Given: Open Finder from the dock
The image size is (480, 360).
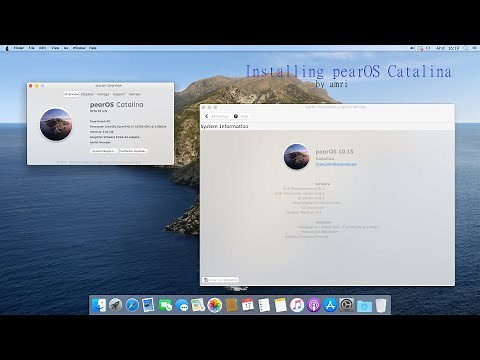Looking at the screenshot, I should 99,305.
